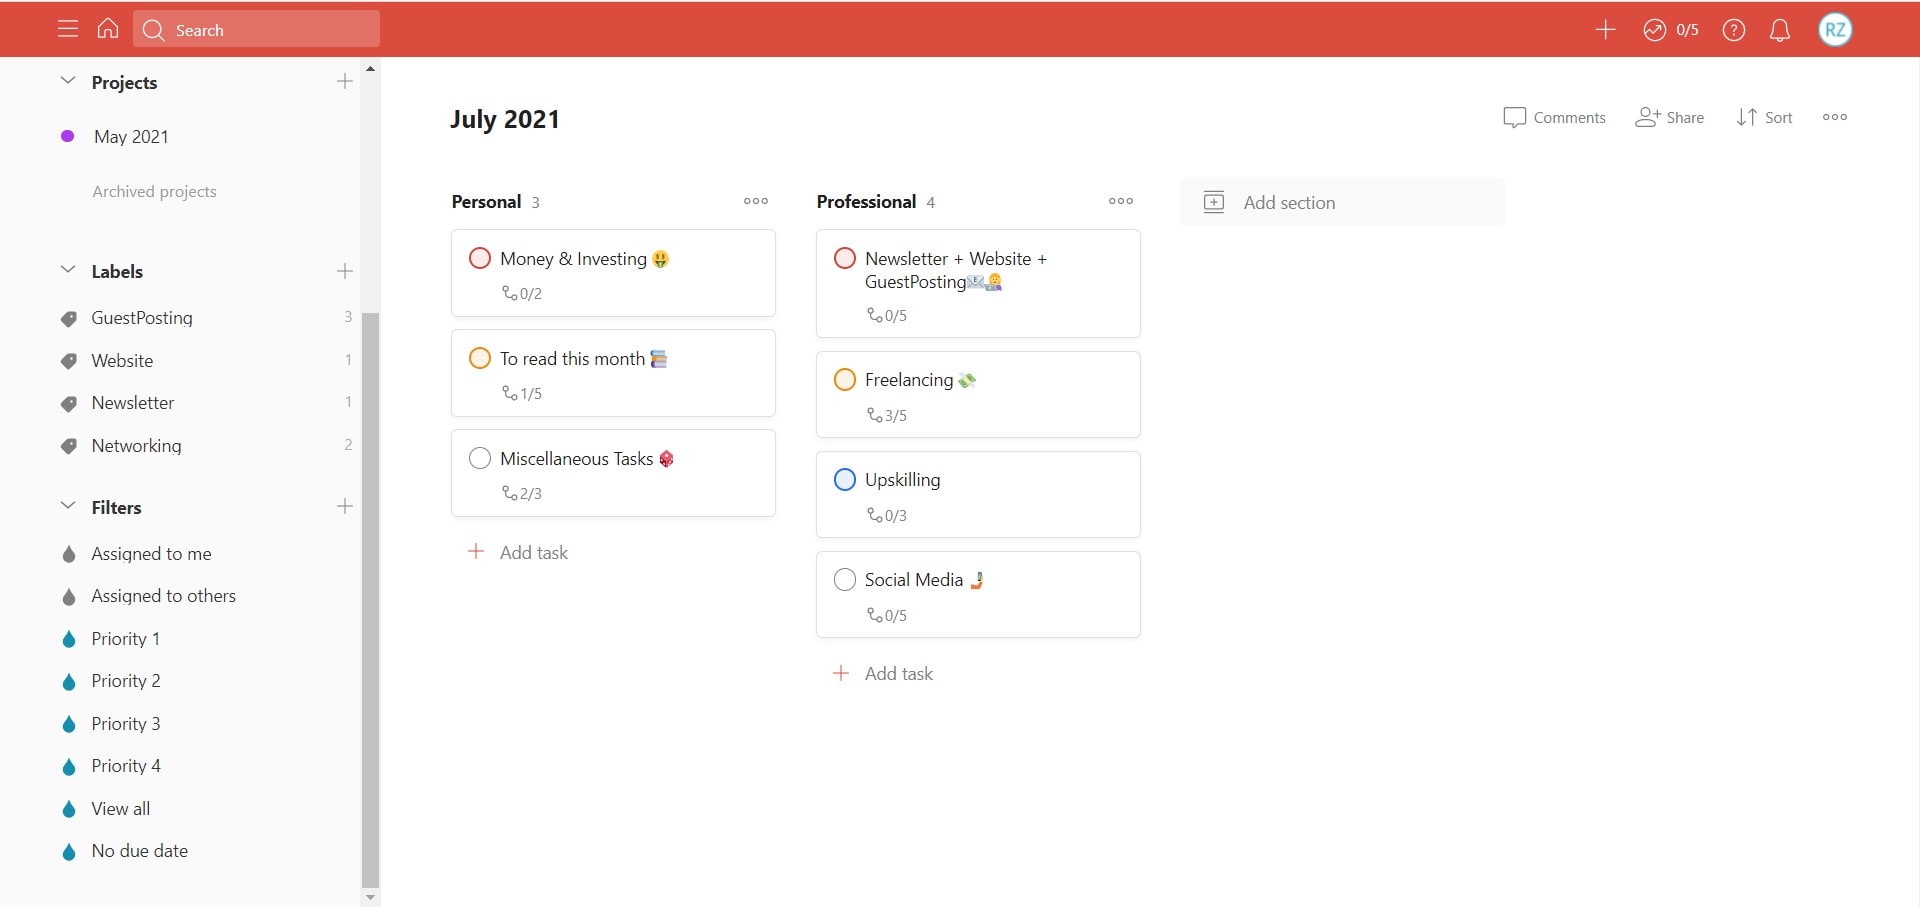The image size is (1920, 907).
Task: Open the notifications bell
Action: tap(1780, 30)
